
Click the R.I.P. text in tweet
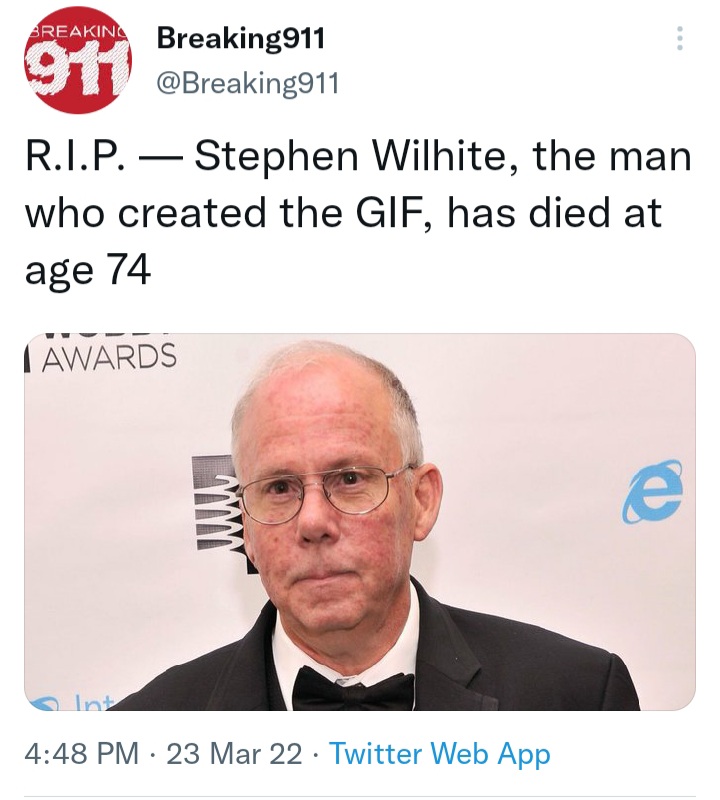point(74,157)
